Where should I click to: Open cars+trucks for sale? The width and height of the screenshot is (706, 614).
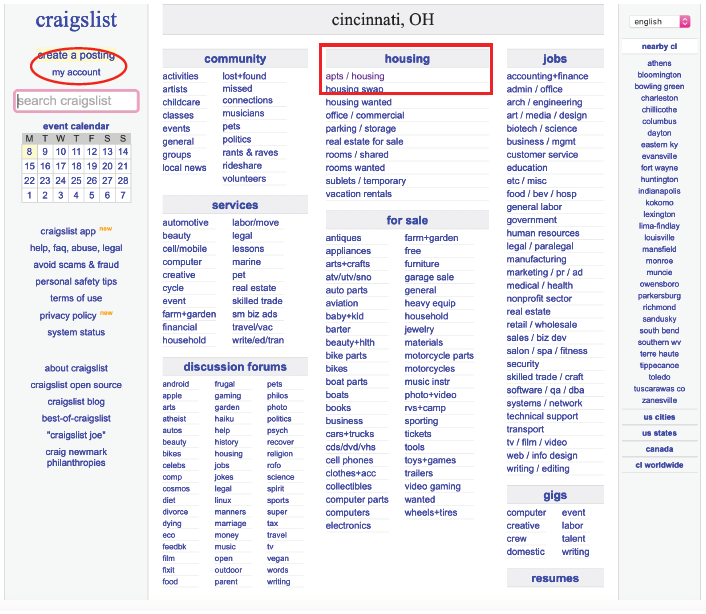(x=349, y=434)
